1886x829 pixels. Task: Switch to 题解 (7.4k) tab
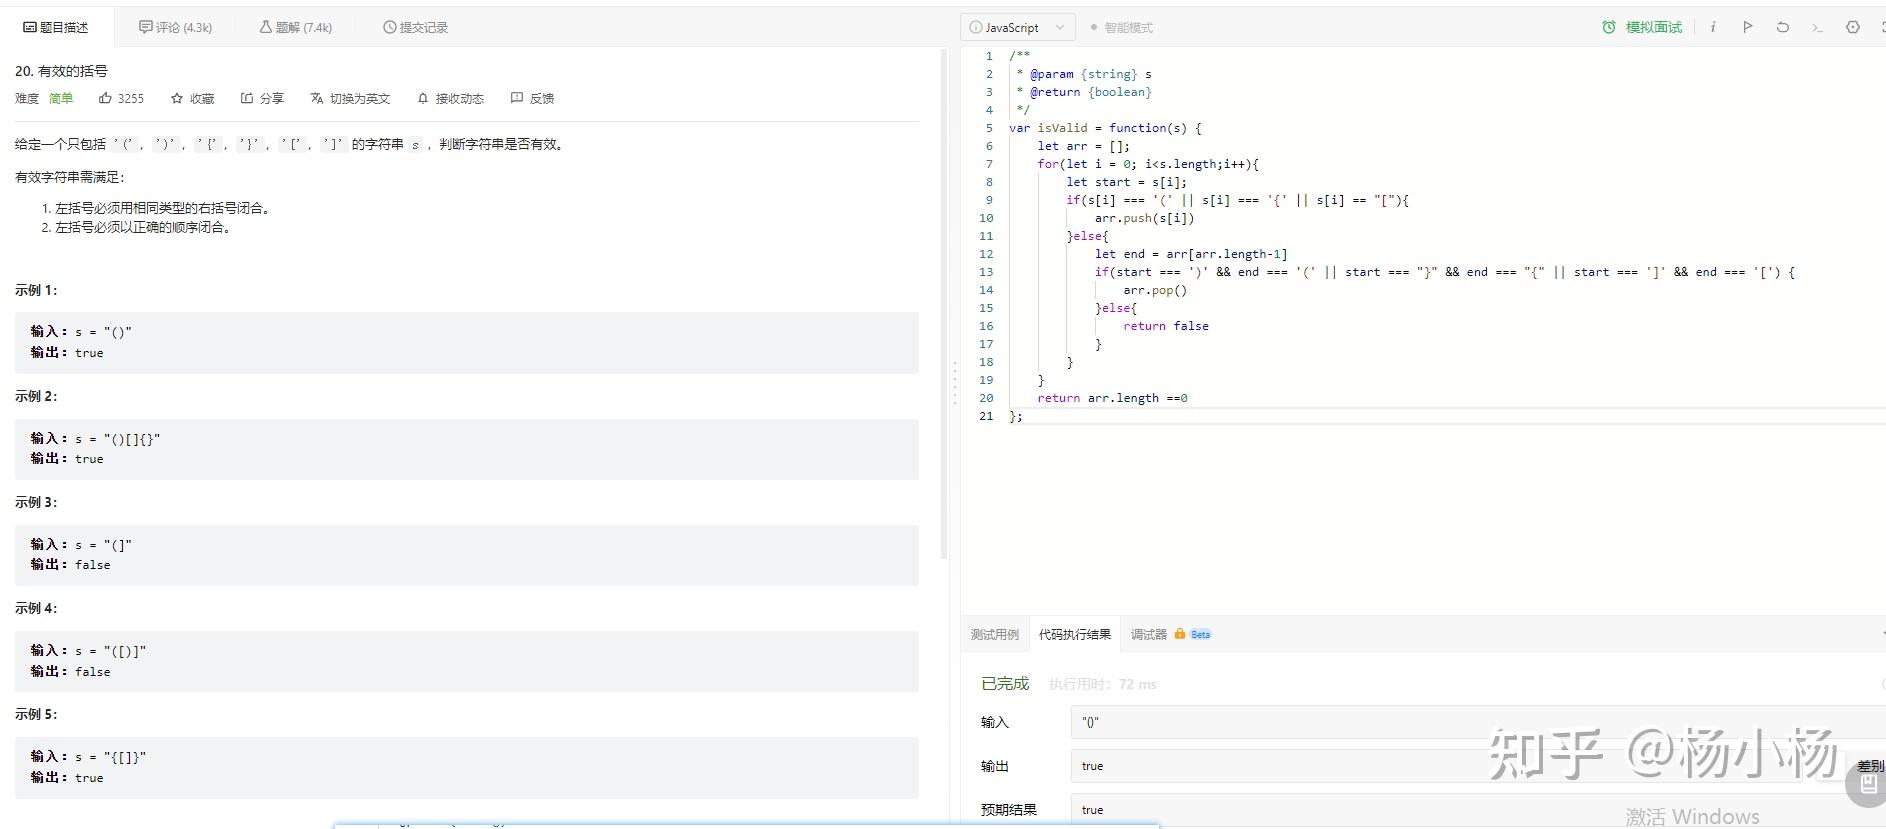(x=296, y=27)
